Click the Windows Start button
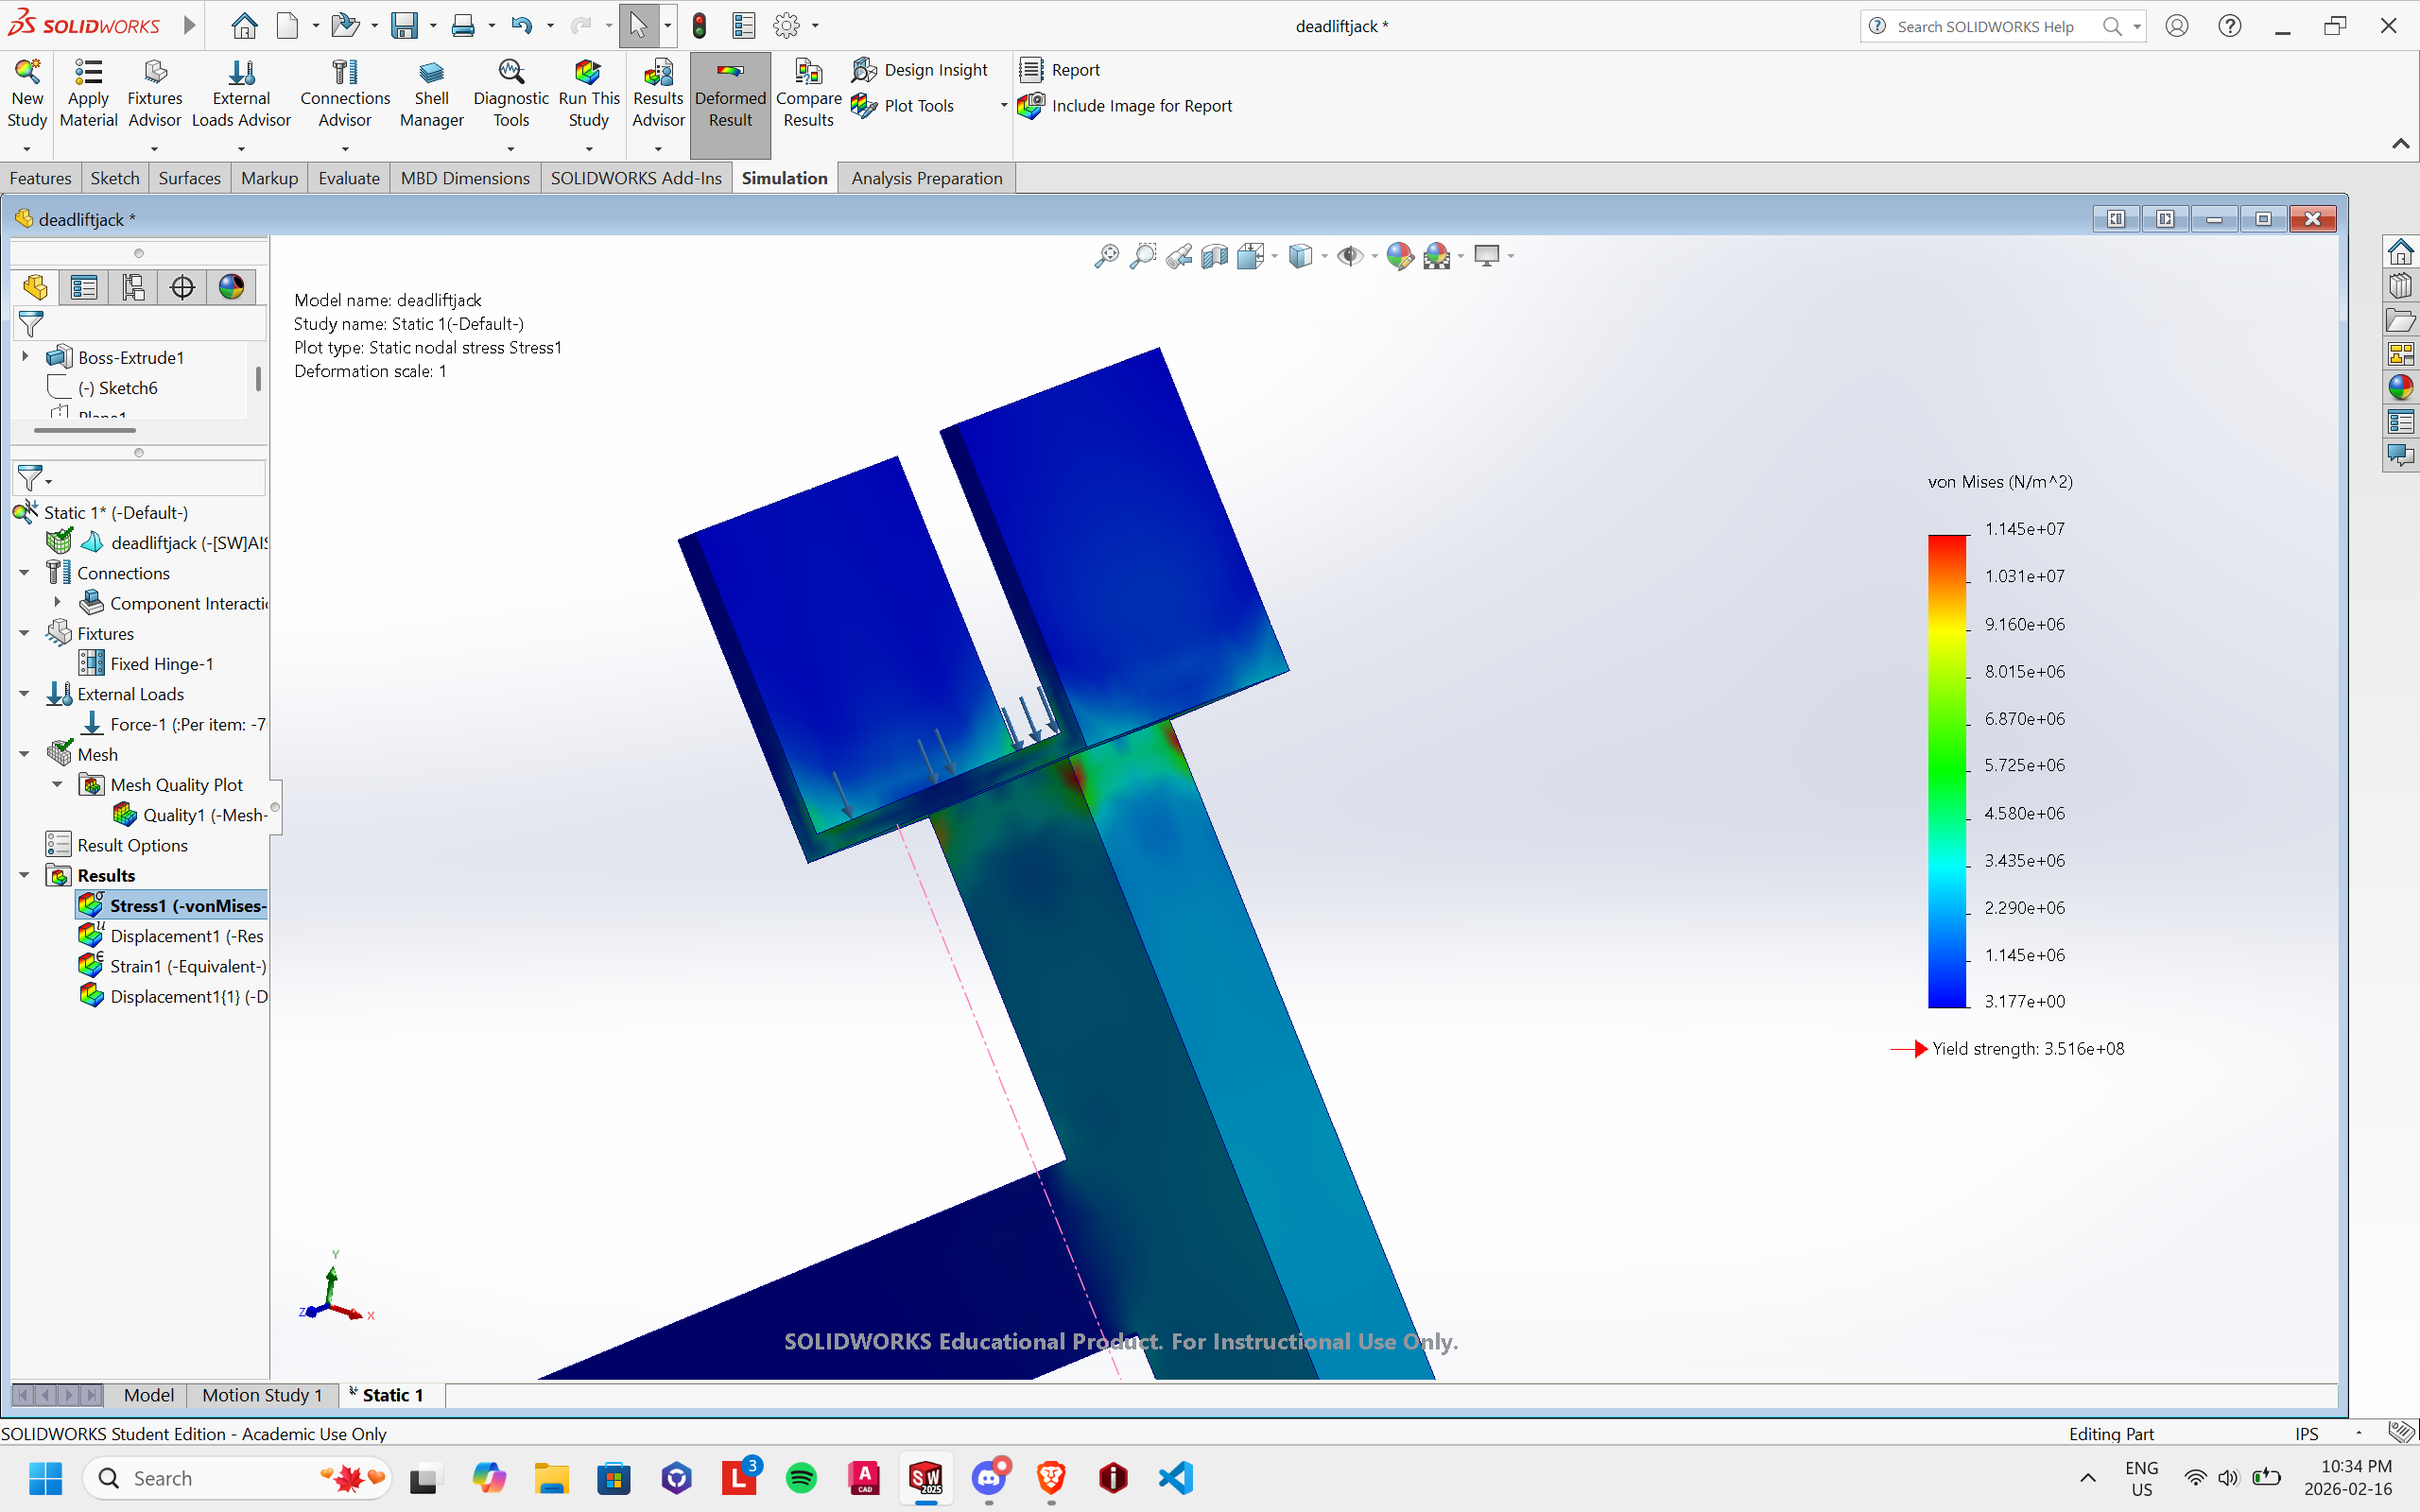This screenshot has height=1512, width=2420. pos(45,1478)
